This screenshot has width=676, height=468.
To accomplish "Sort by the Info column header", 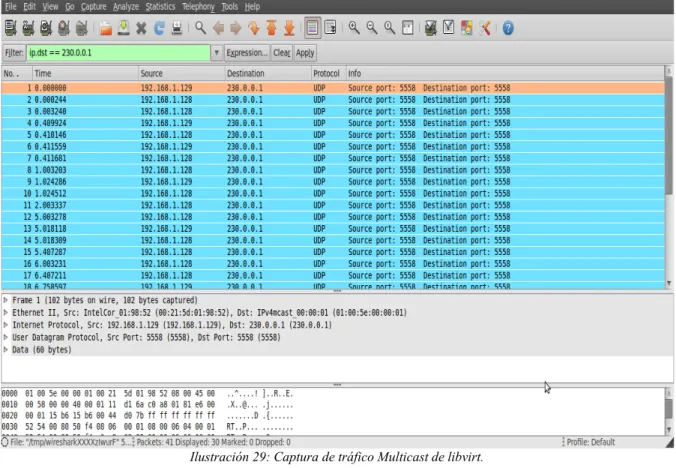I will [505, 74].
